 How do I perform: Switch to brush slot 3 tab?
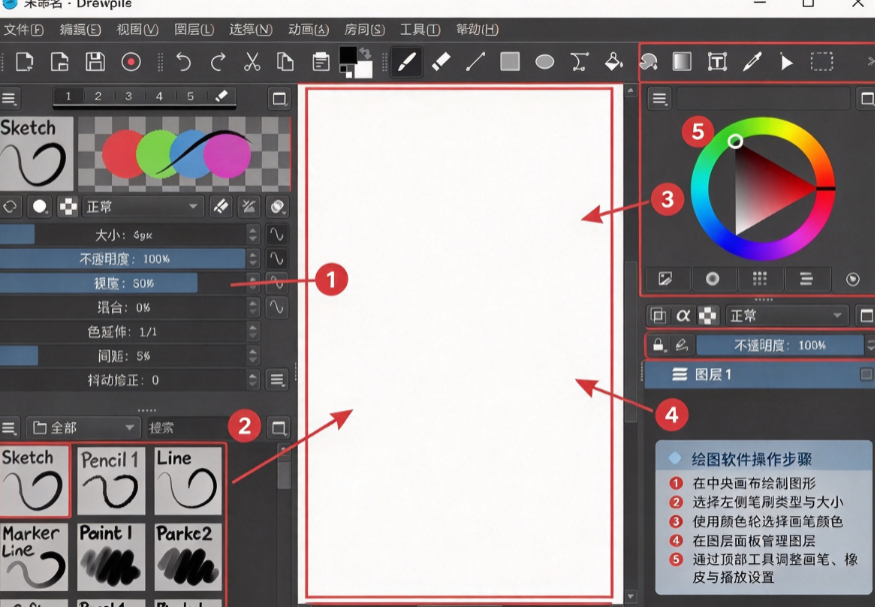click(128, 96)
